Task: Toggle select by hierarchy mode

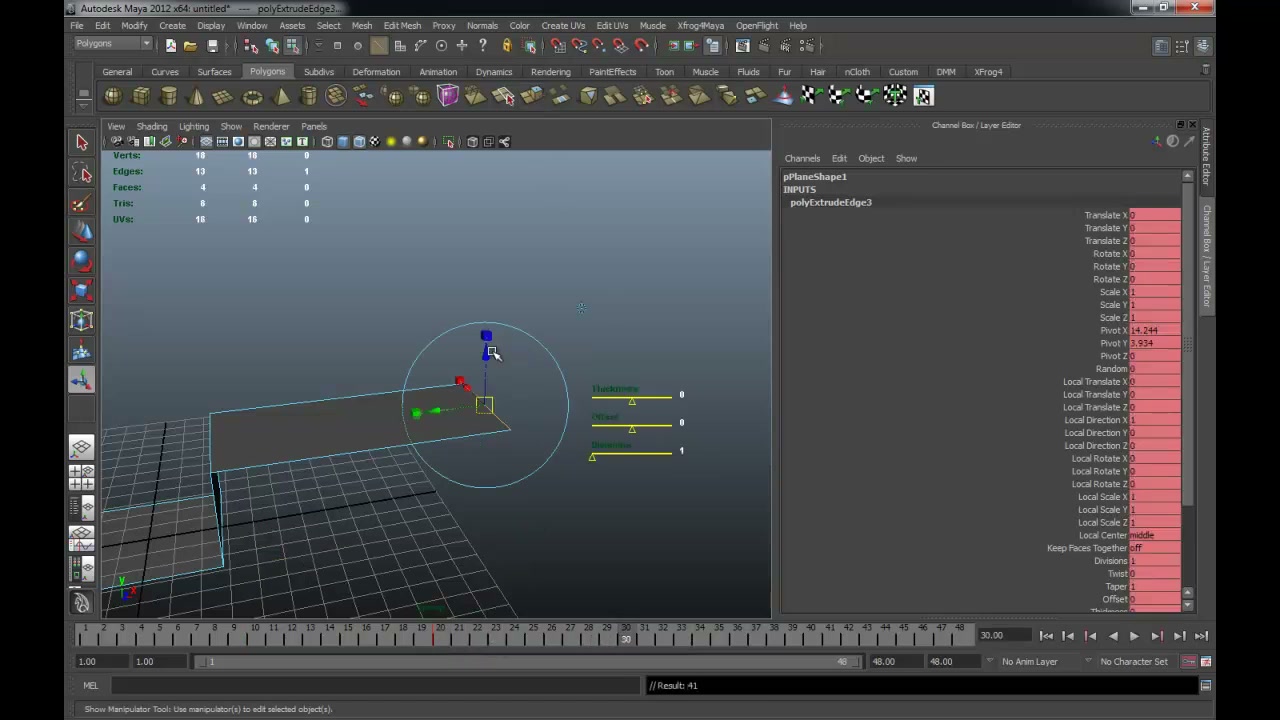Action: click(x=250, y=45)
